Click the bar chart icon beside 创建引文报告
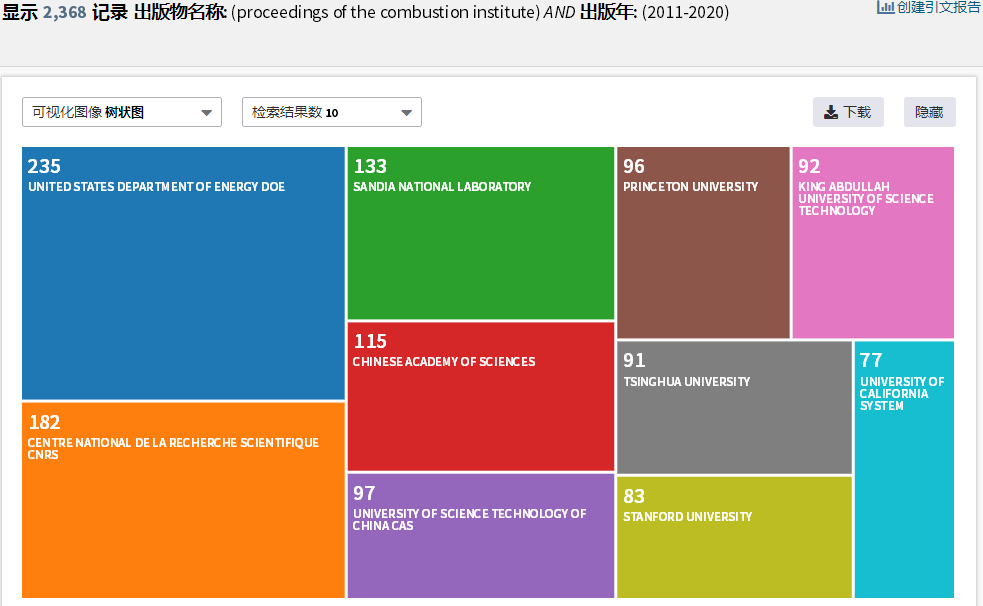This screenshot has height=606, width=983. [x=885, y=8]
